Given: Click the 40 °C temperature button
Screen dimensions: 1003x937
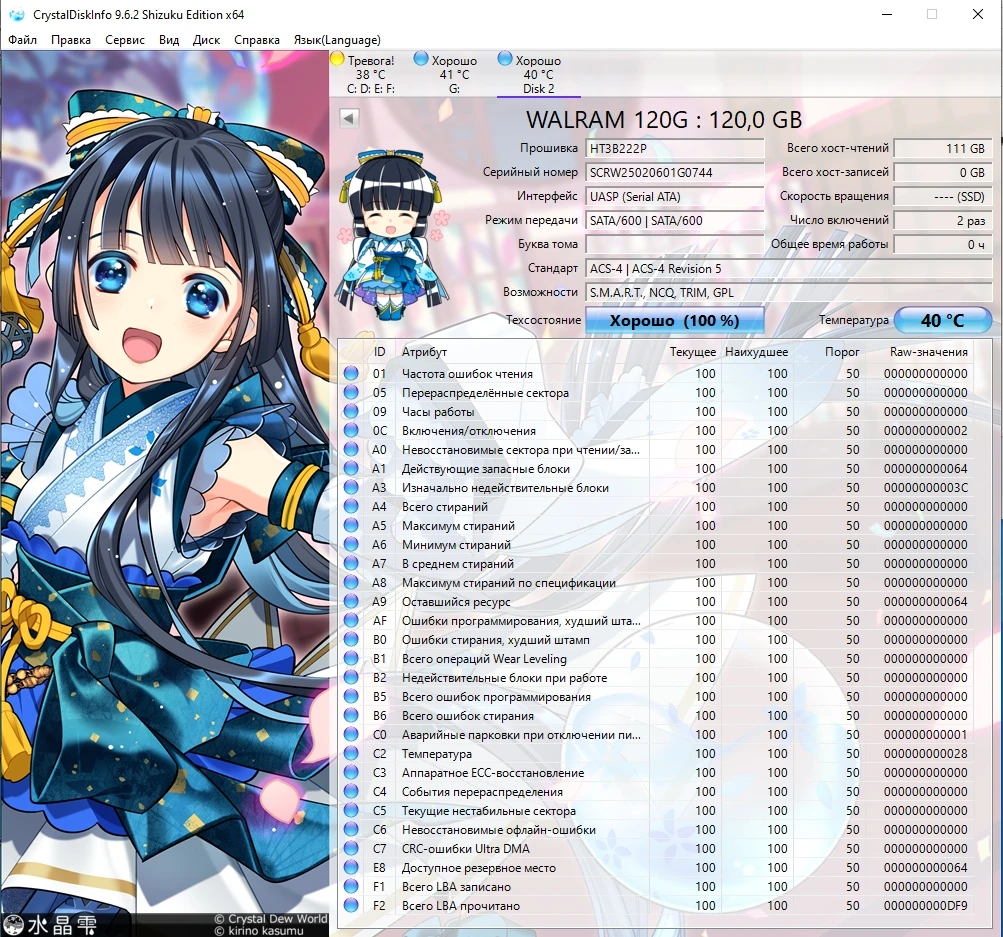Looking at the screenshot, I should pyautogui.click(x=942, y=320).
